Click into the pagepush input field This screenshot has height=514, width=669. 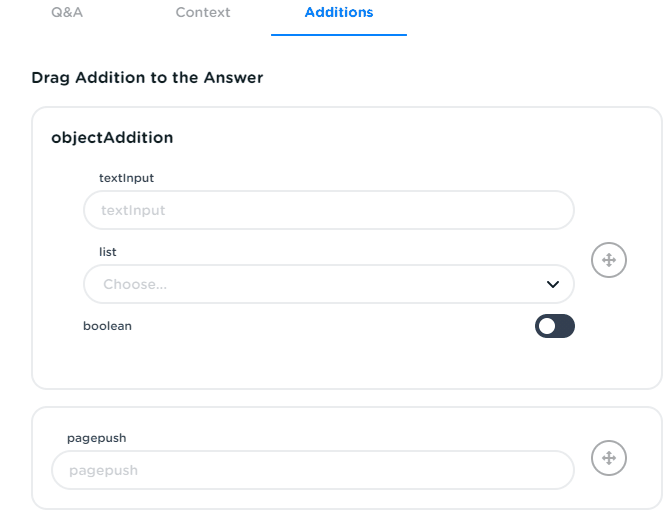pos(312,470)
